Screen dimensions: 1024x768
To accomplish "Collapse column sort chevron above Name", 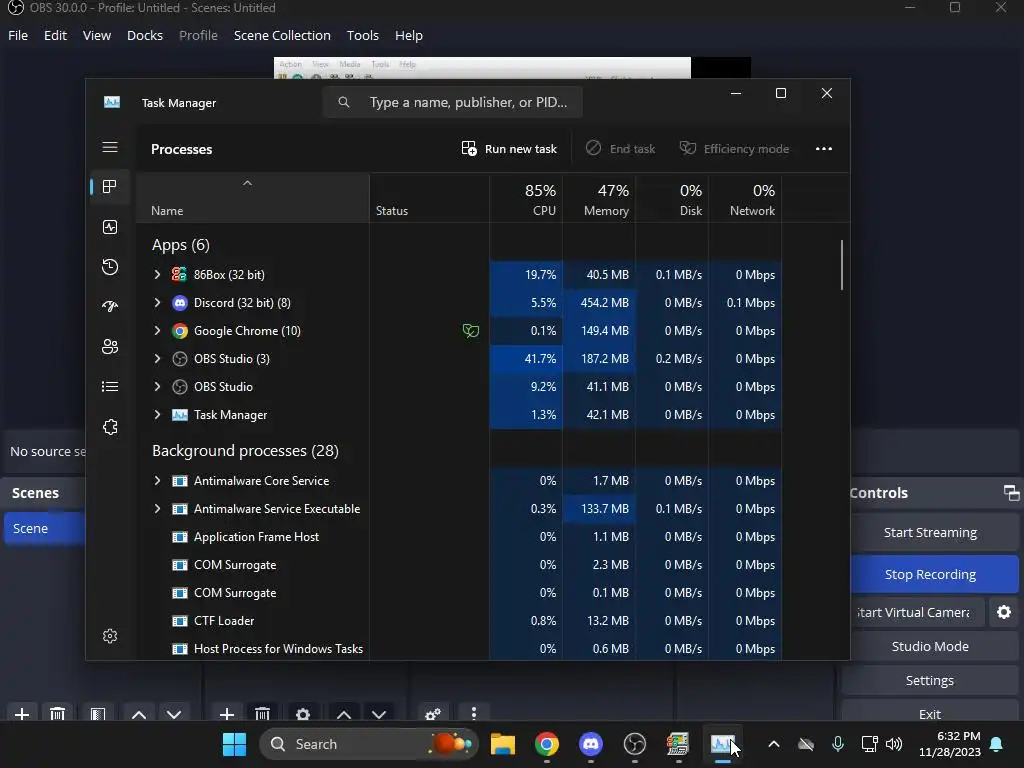I will (248, 184).
